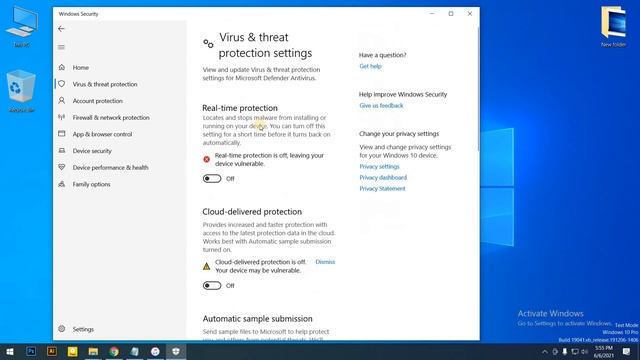640x360 pixels.
Task: Select Virus & threat protection in sidebar
Action: pos(105,84)
